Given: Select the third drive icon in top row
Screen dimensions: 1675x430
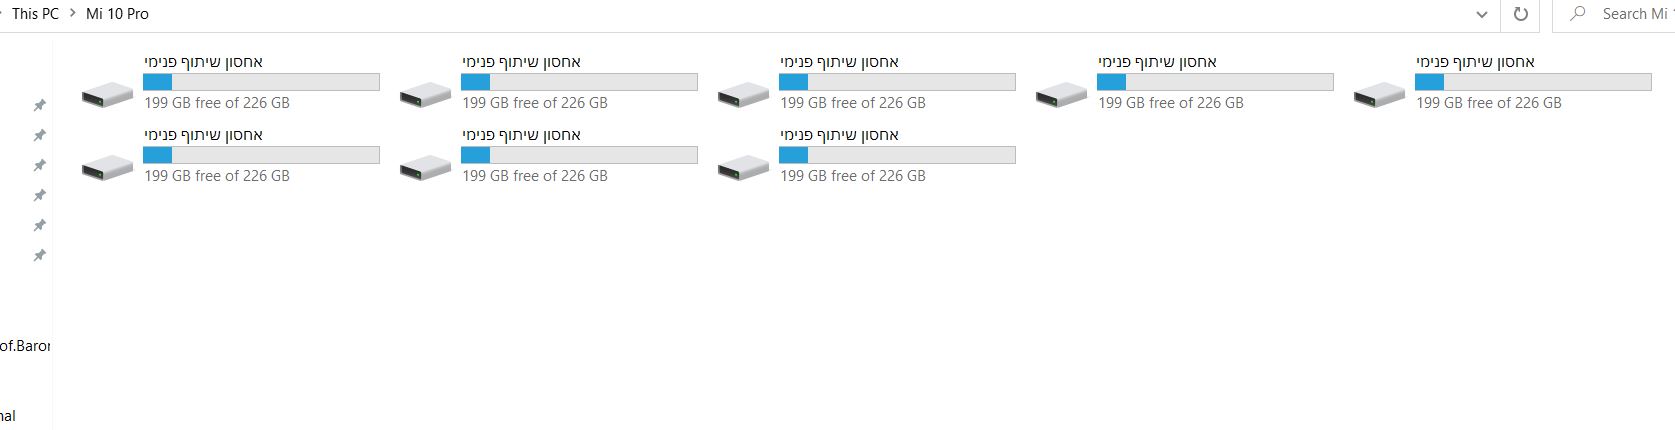Looking at the screenshot, I should tap(743, 95).
